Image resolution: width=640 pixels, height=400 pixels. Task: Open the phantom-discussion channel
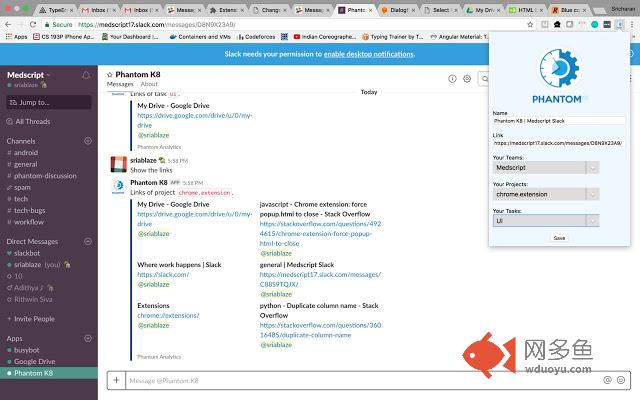tap(45, 176)
